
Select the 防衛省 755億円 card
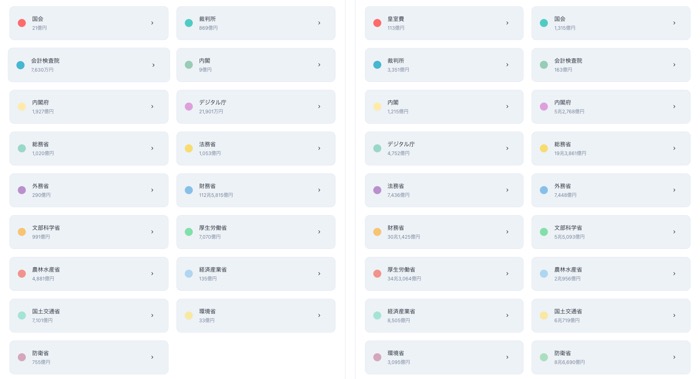point(89,357)
